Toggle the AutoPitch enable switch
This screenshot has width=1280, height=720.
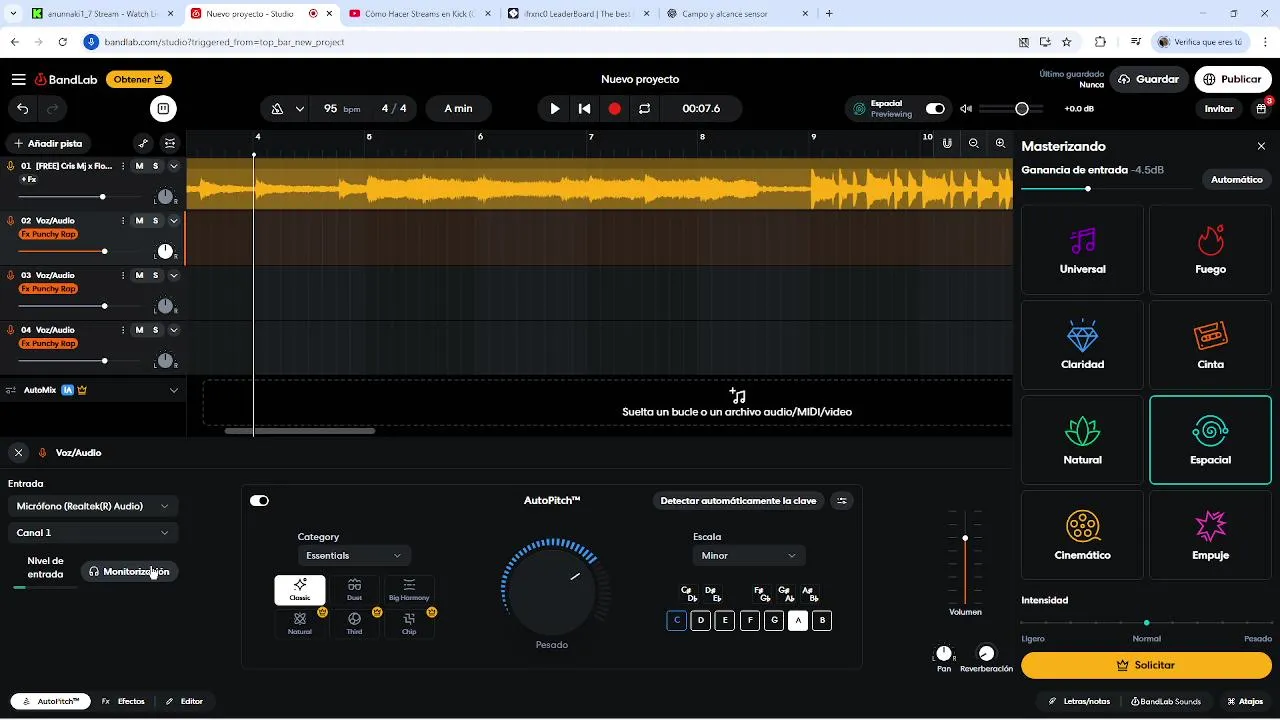pyautogui.click(x=260, y=501)
